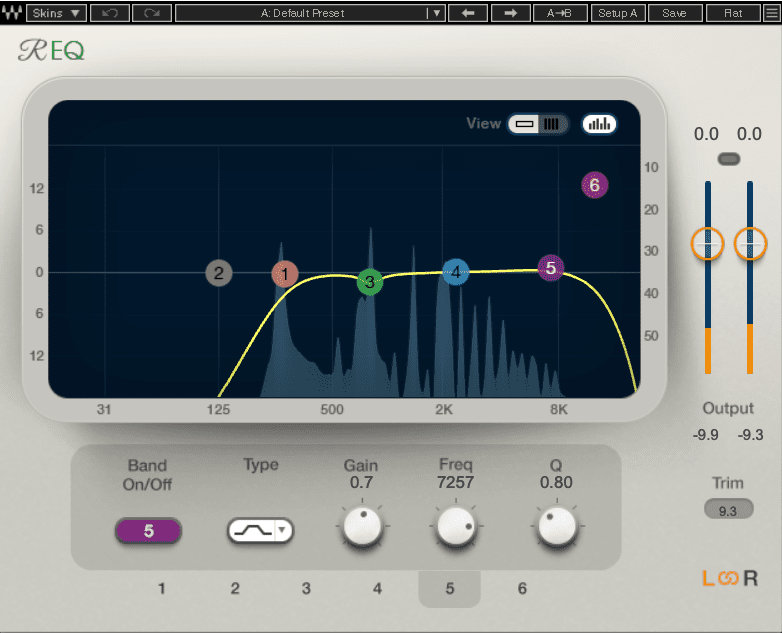Open the Skins dropdown menu
This screenshot has width=782, height=633.
point(56,13)
